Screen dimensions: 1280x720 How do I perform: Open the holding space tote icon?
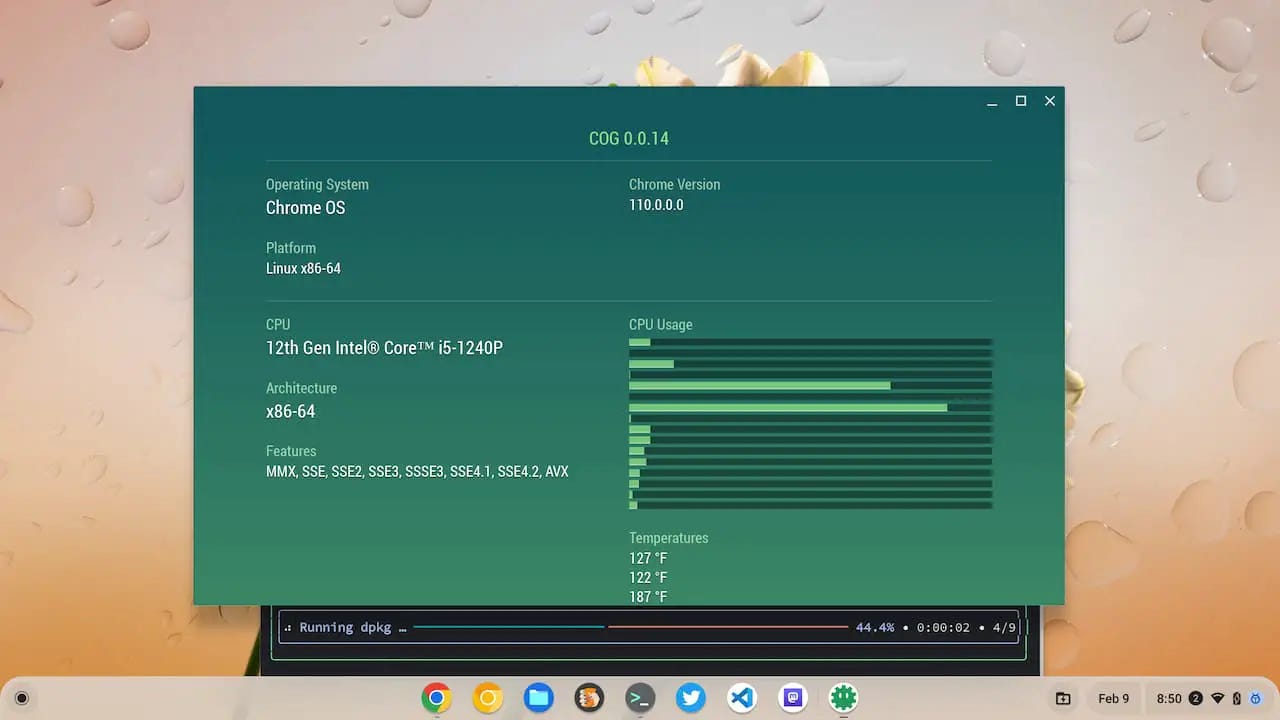pos(1063,698)
